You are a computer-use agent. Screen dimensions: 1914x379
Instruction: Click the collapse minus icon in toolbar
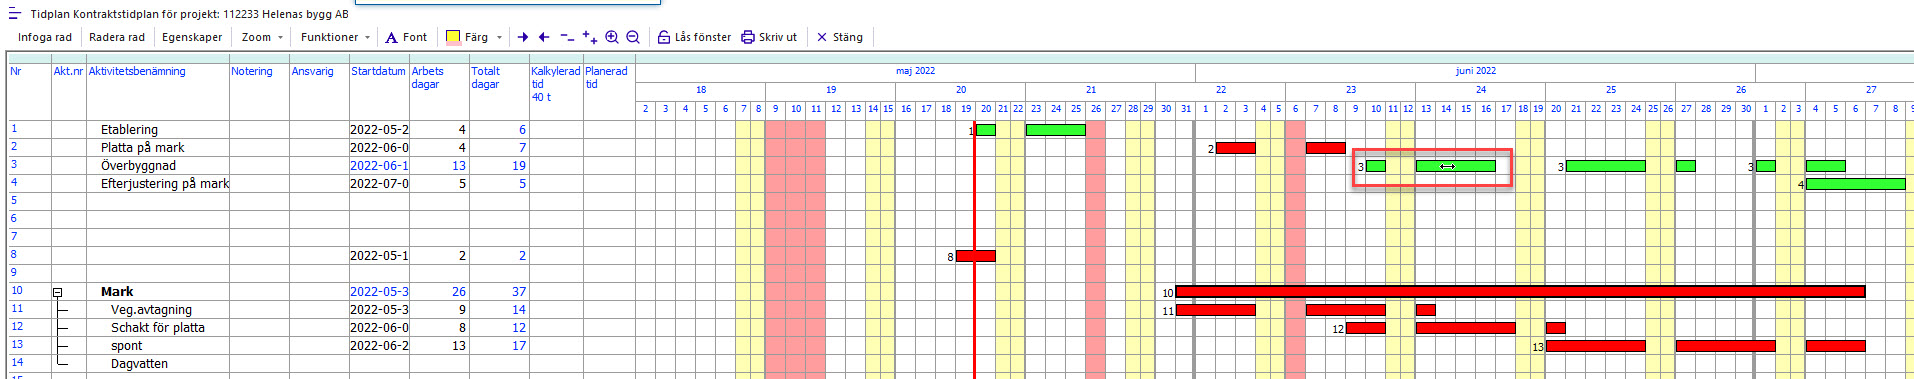click(567, 37)
